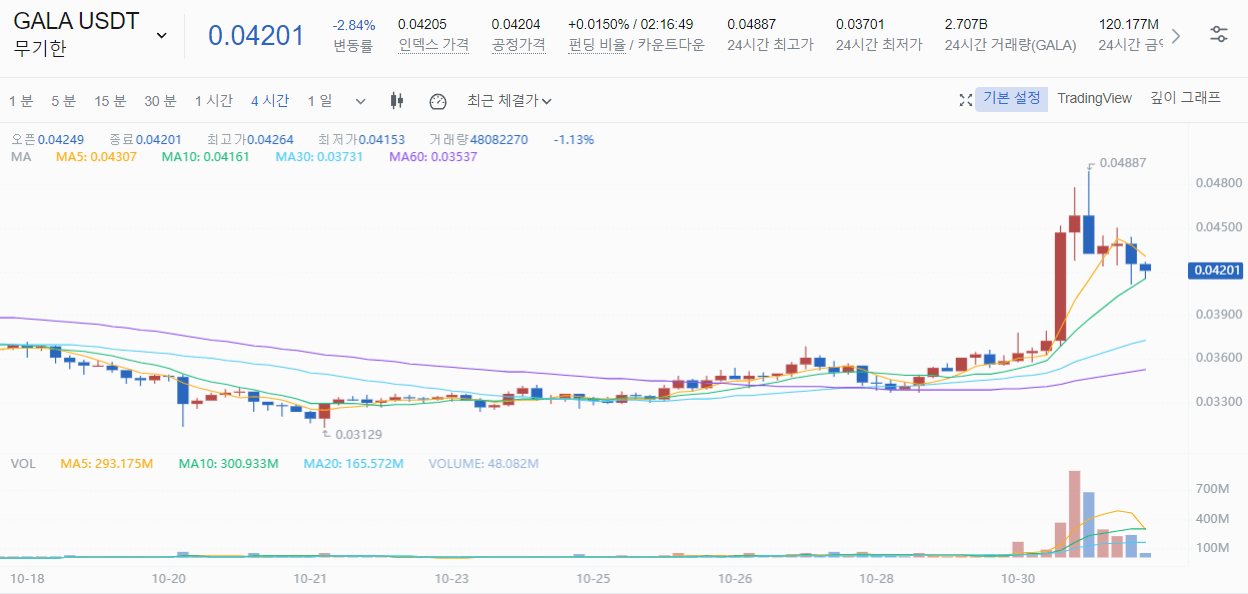Click the volume MA5: 293.175M label
The width and height of the screenshot is (1248, 594).
click(107, 464)
